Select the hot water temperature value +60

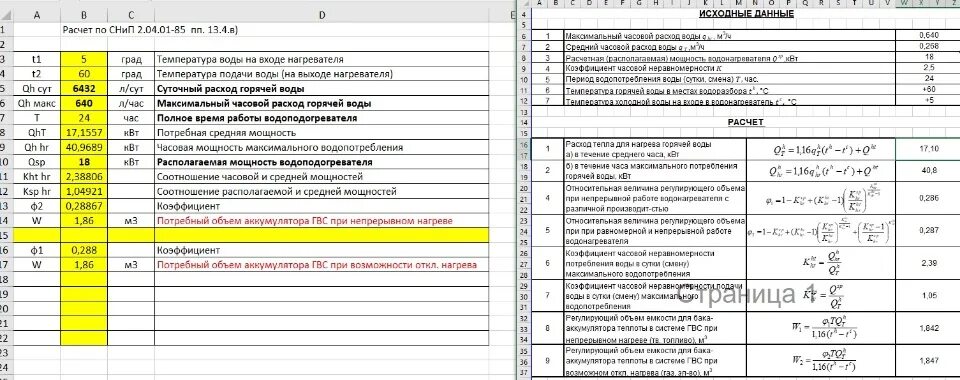[x=929, y=89]
